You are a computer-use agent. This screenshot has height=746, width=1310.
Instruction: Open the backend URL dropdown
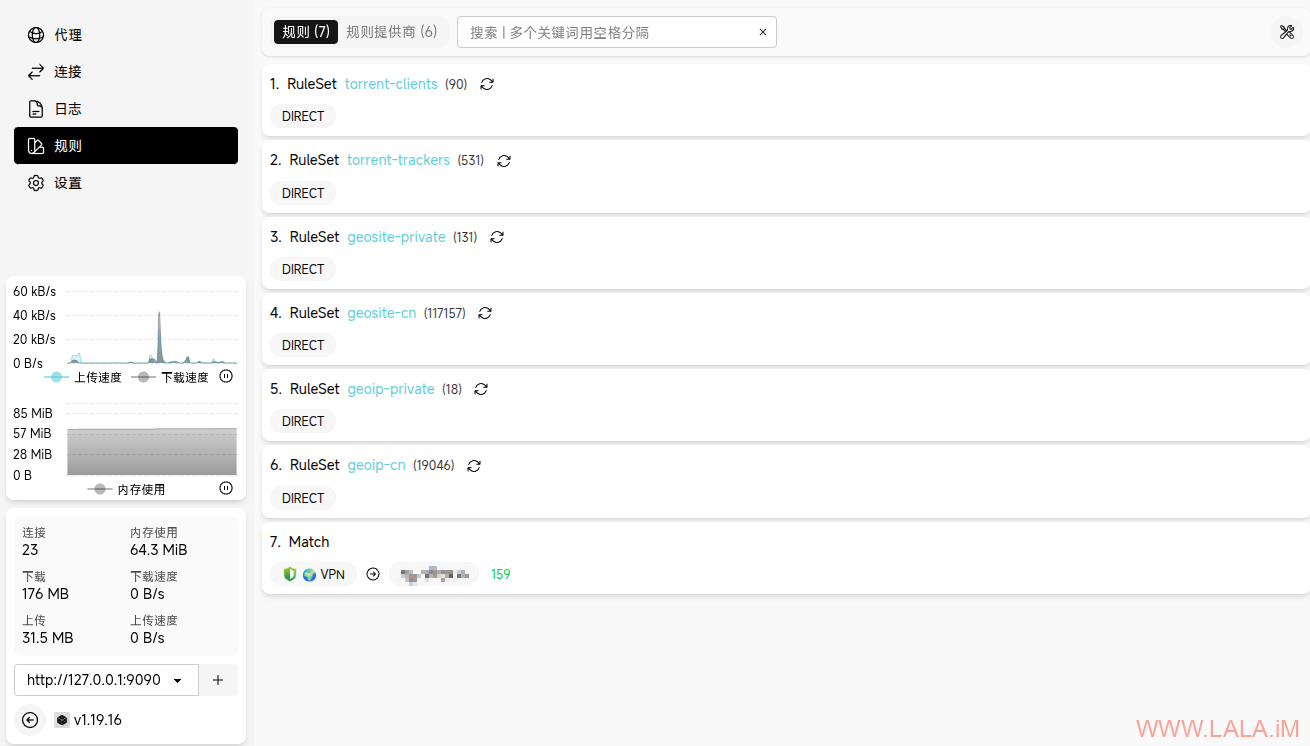106,680
